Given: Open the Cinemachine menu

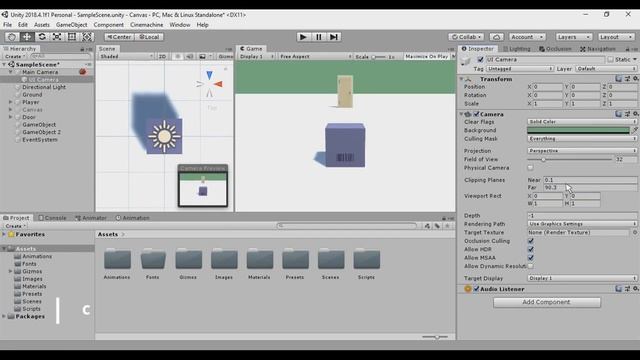Looking at the screenshot, I should coord(147,25).
